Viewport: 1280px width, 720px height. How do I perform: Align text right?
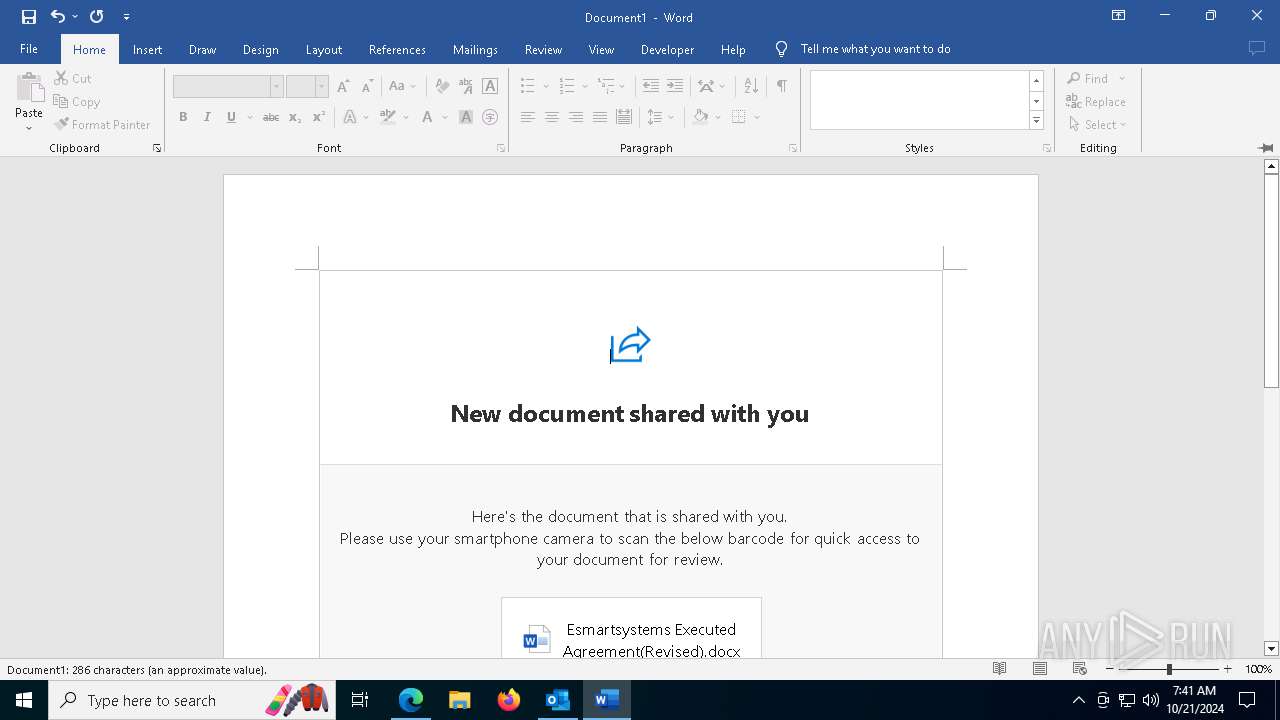576,117
